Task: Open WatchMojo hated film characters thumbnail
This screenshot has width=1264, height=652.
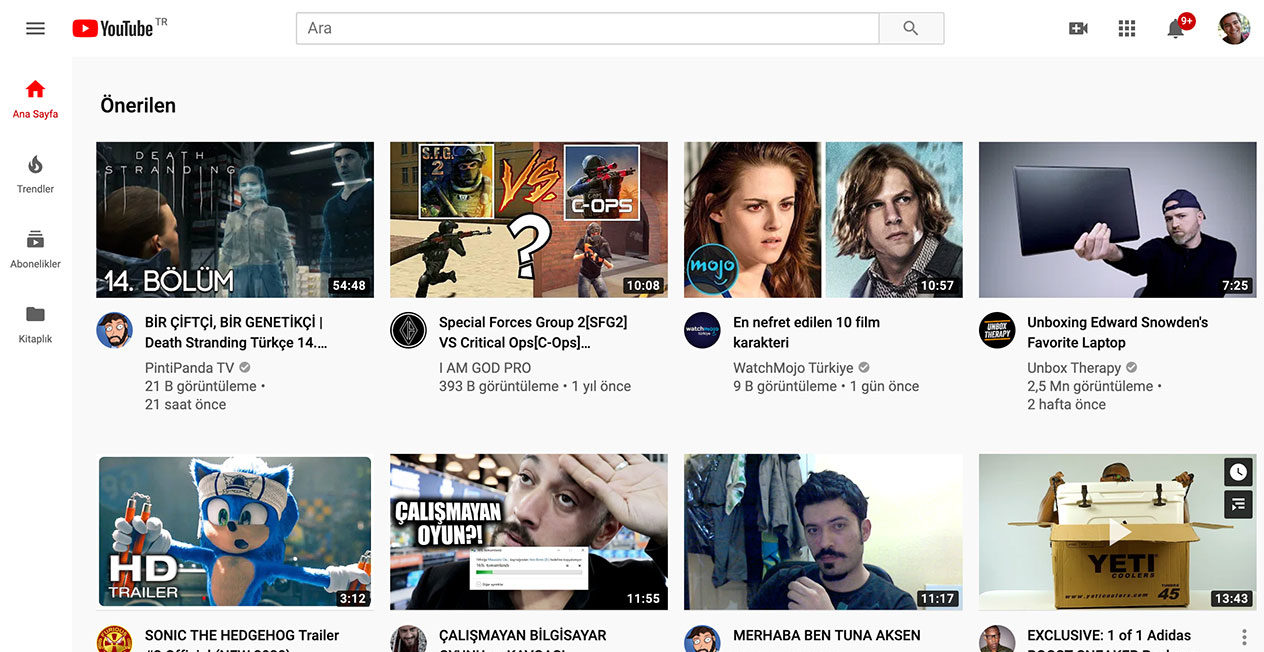Action: [823, 220]
